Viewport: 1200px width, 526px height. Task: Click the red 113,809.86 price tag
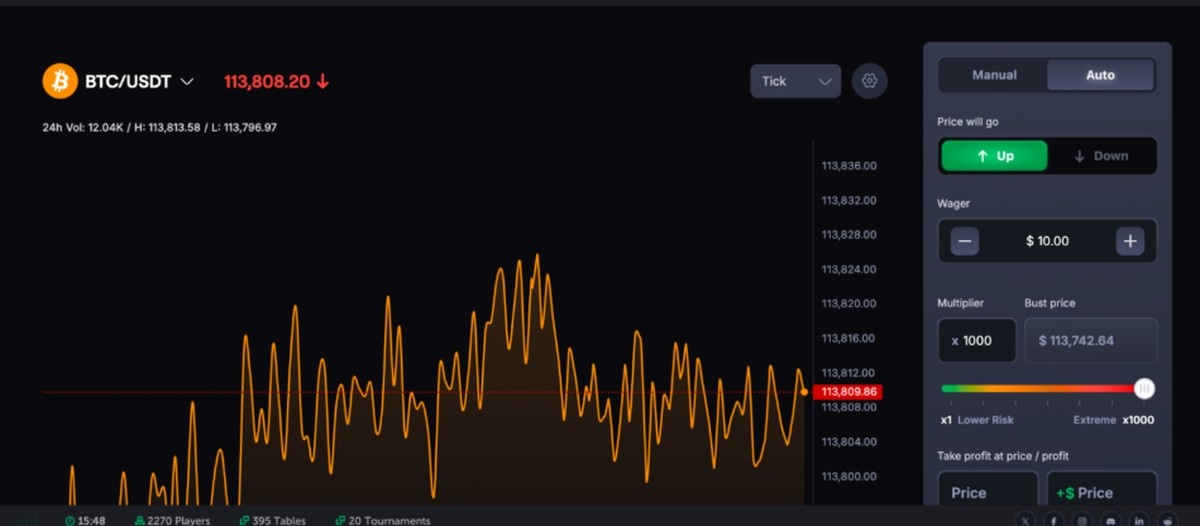848,392
